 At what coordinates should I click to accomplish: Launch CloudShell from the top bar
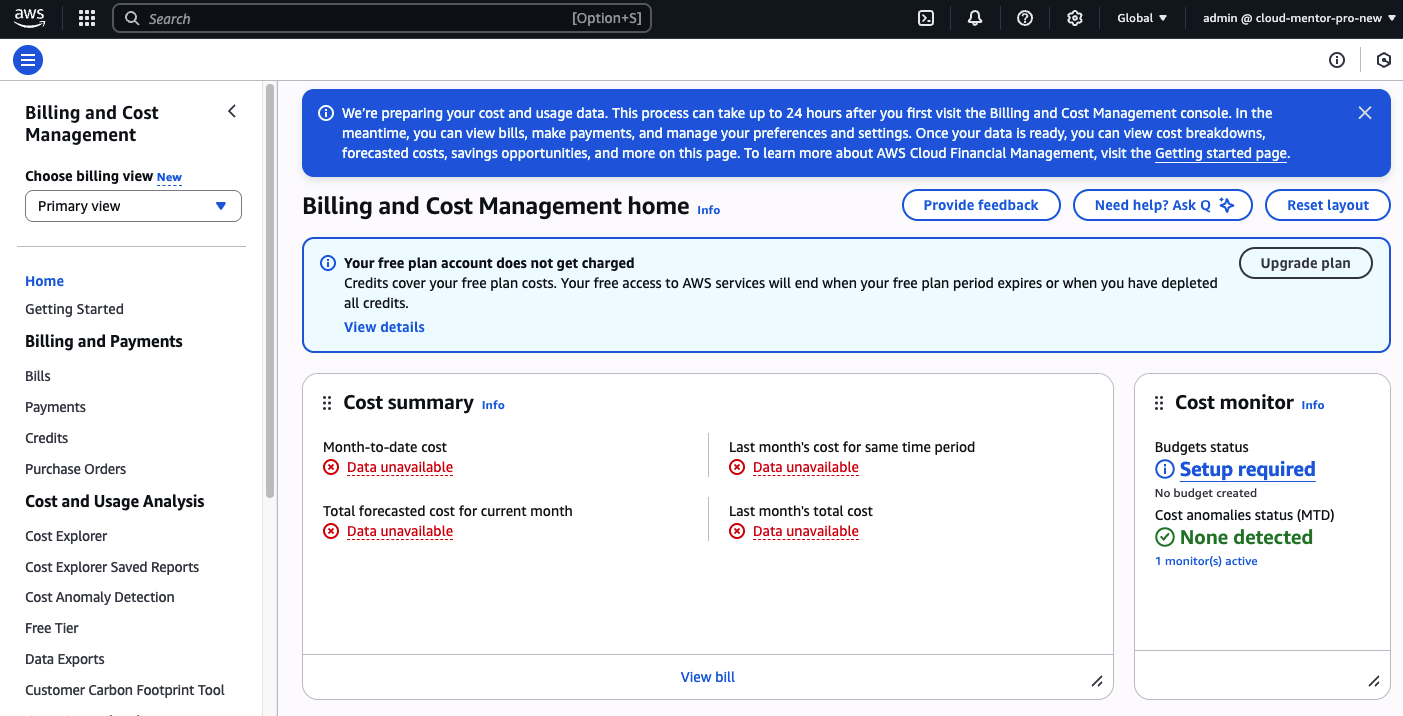tap(926, 18)
